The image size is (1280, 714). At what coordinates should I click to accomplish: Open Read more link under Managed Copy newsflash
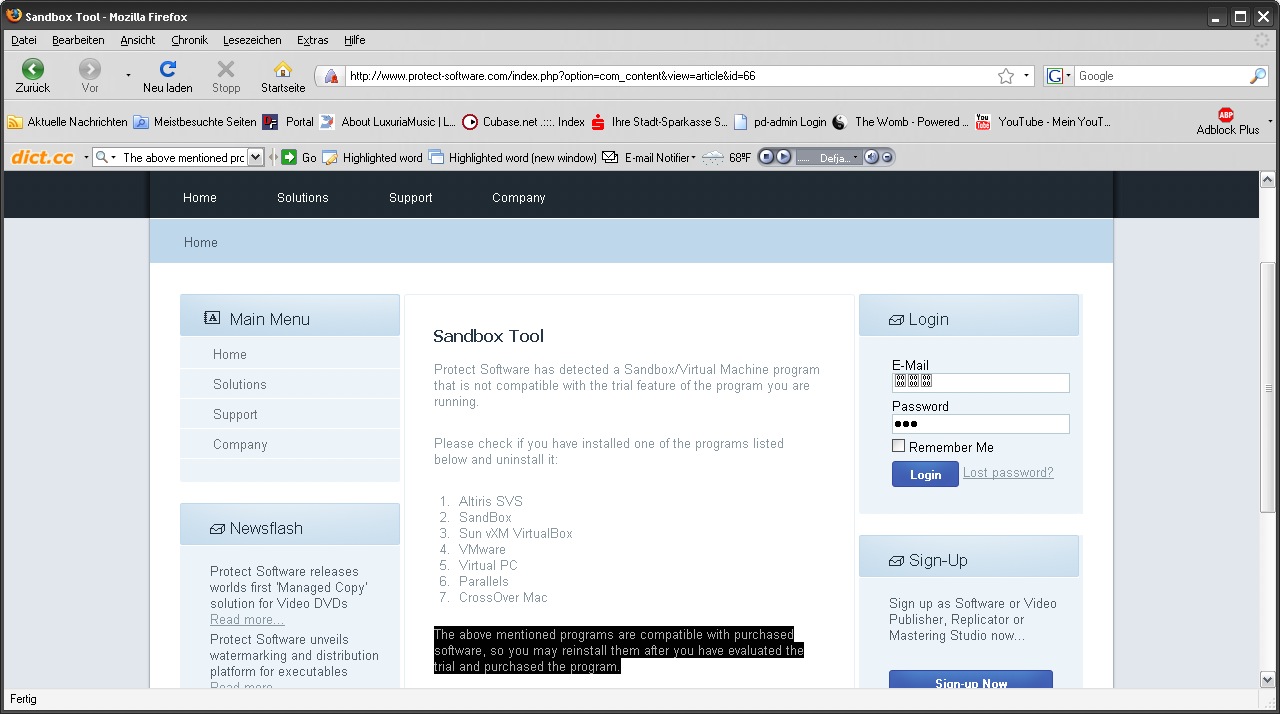[x=247, y=620]
